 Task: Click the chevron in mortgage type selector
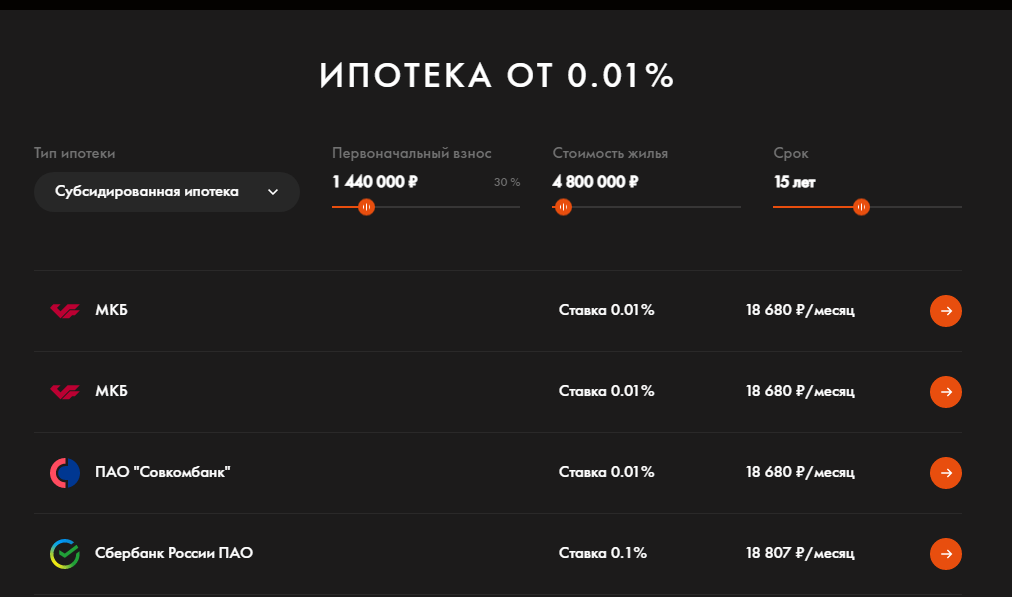click(x=273, y=192)
